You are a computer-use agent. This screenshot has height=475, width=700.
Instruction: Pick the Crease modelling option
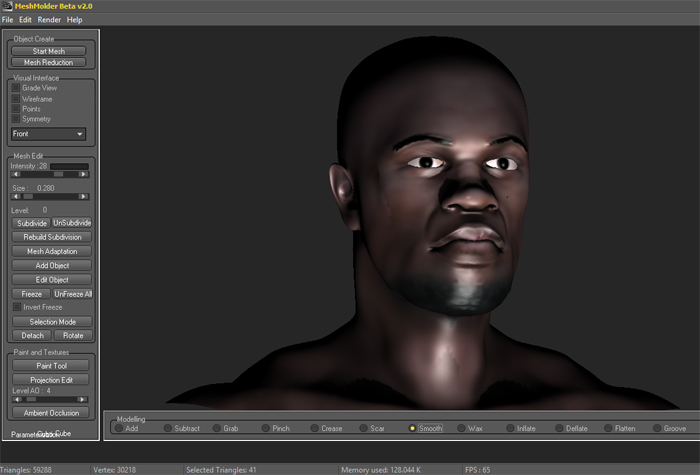click(314, 428)
